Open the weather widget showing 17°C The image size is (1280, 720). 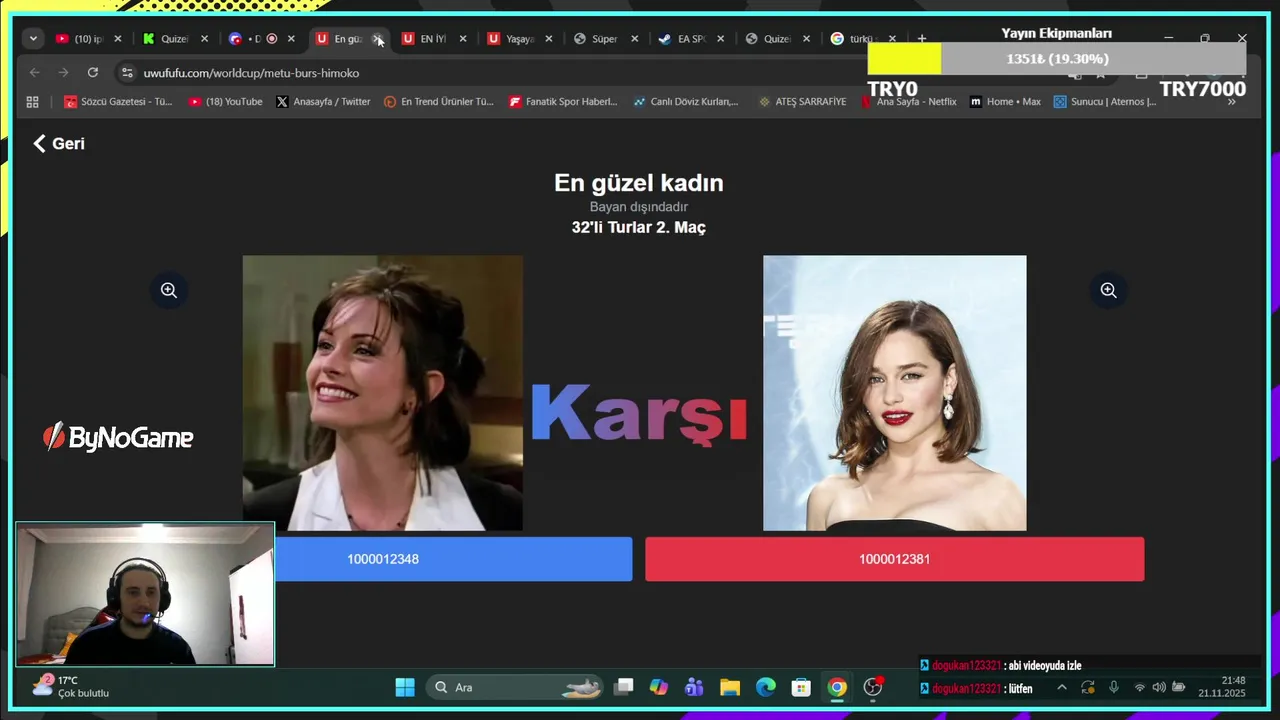[72, 686]
